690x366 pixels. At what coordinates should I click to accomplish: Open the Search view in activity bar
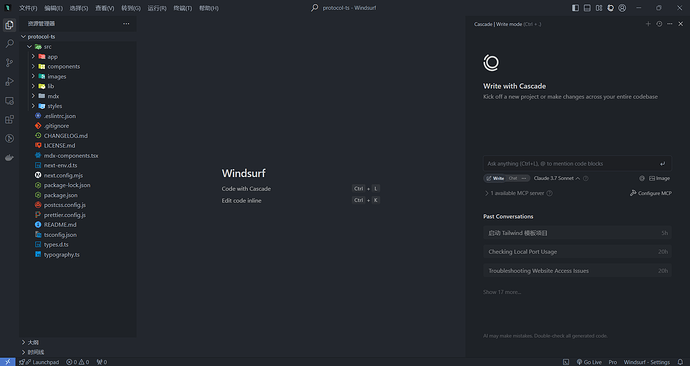9,44
